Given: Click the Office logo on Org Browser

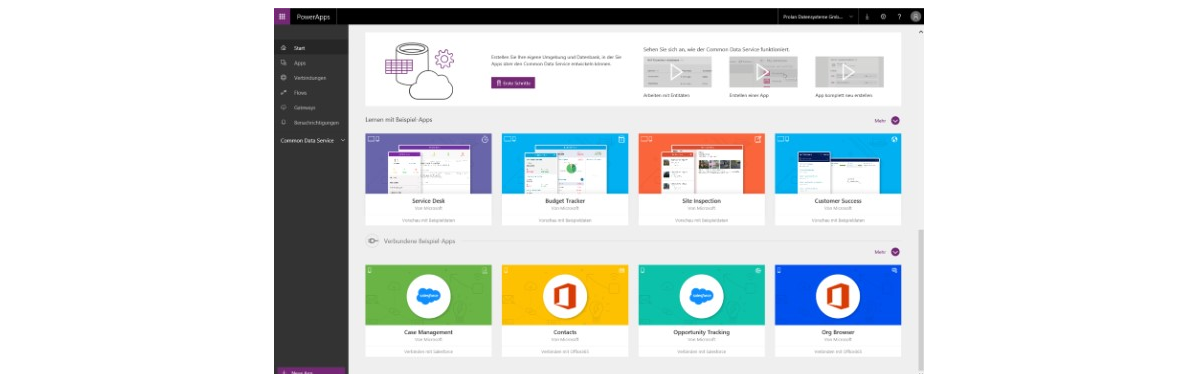Looking at the screenshot, I should point(838,296).
